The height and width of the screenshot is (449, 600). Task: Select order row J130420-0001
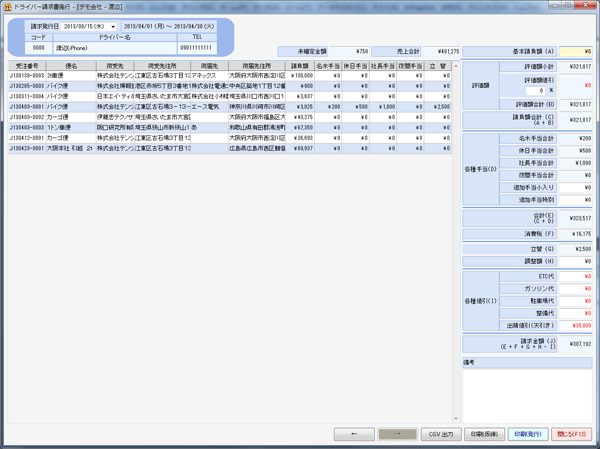22,147
